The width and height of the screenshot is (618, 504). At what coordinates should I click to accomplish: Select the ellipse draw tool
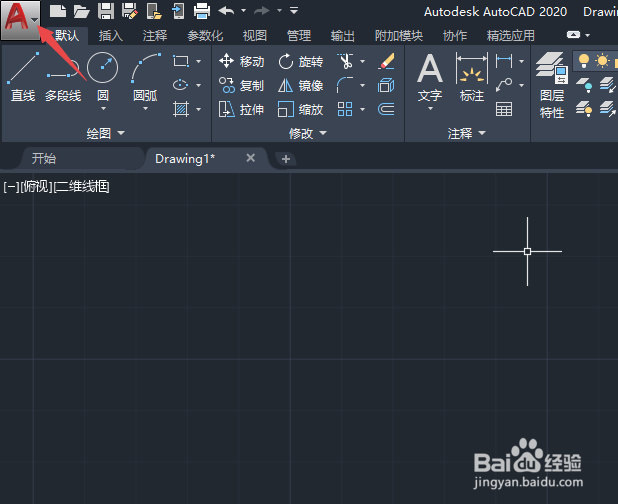[x=181, y=85]
